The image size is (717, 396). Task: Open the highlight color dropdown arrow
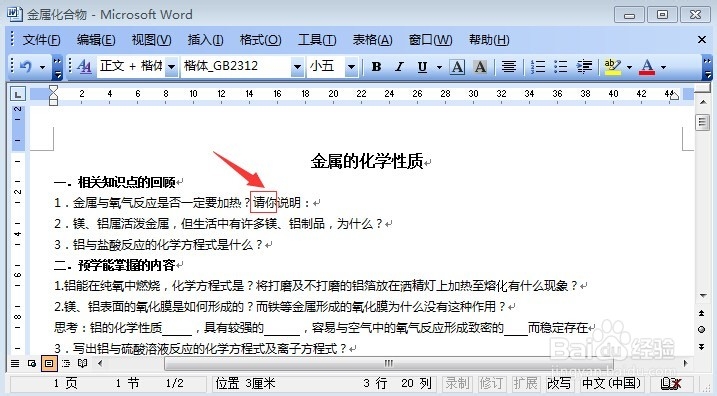pyautogui.click(x=629, y=67)
